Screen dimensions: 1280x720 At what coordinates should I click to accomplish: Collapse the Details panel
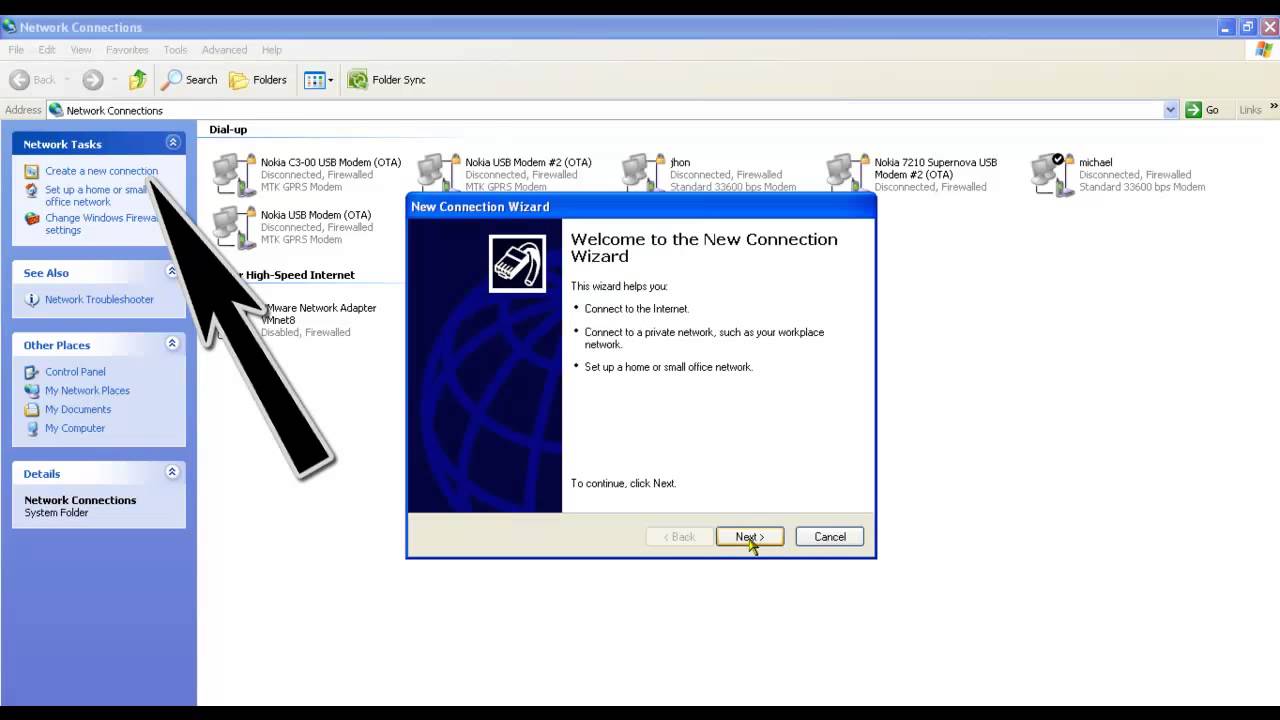point(172,472)
